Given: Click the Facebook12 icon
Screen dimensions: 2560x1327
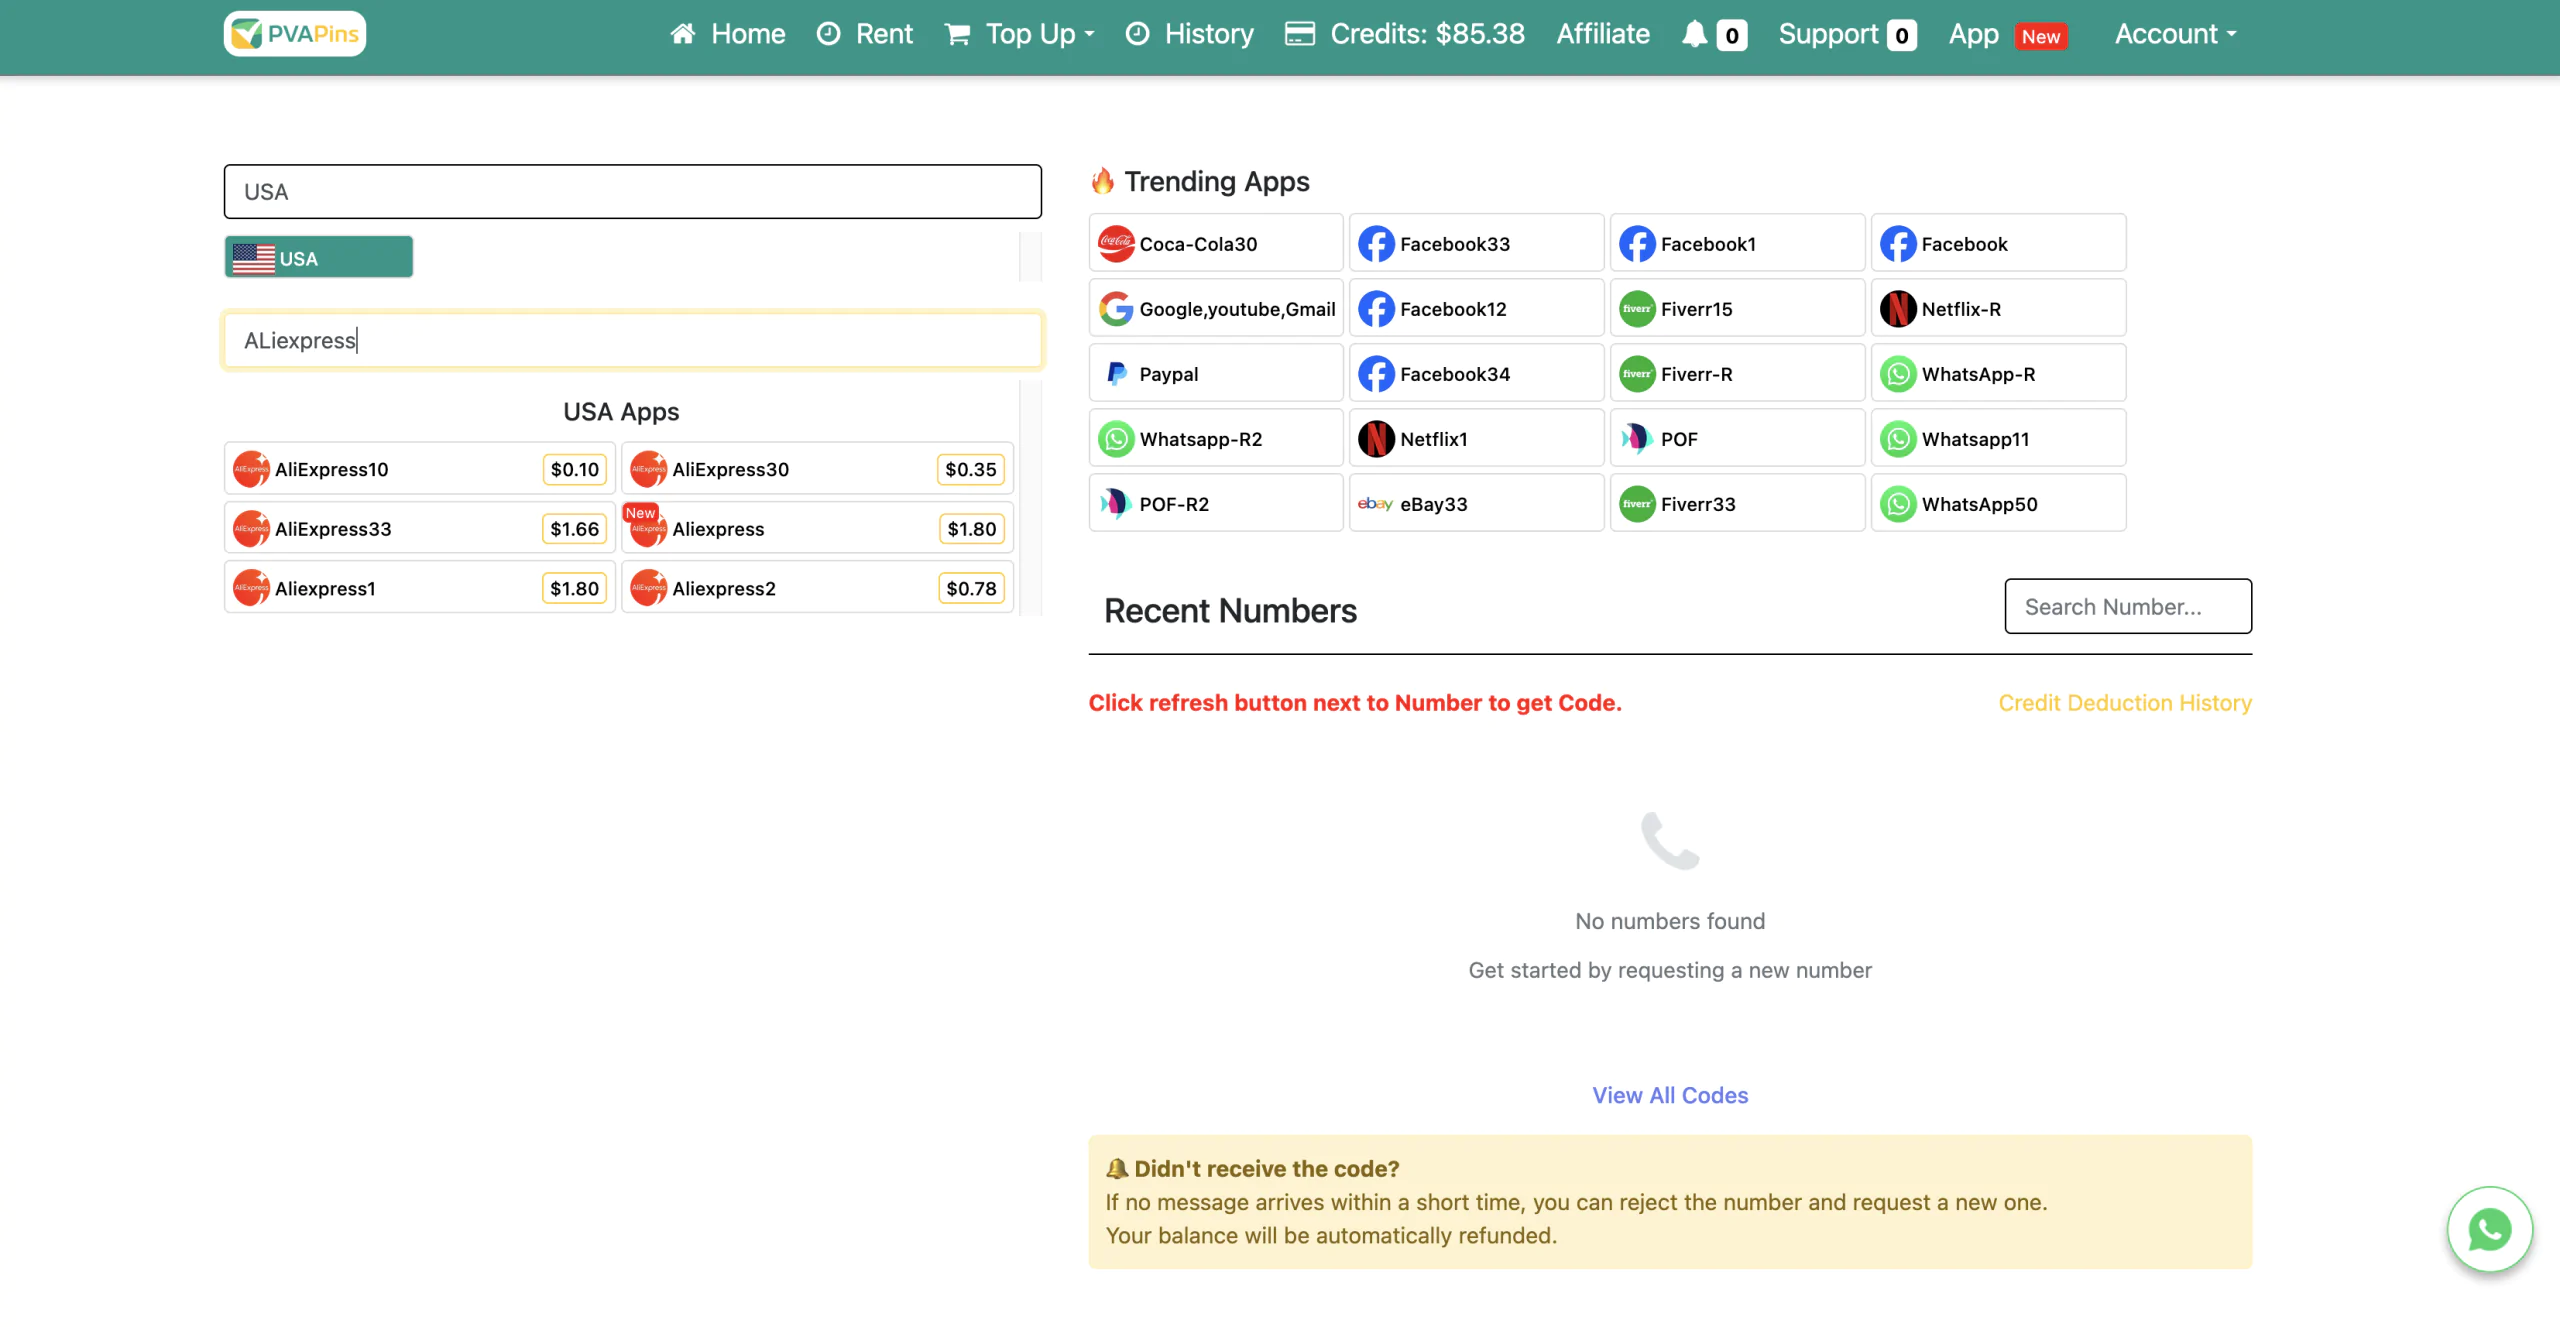Looking at the screenshot, I should pyautogui.click(x=1376, y=308).
